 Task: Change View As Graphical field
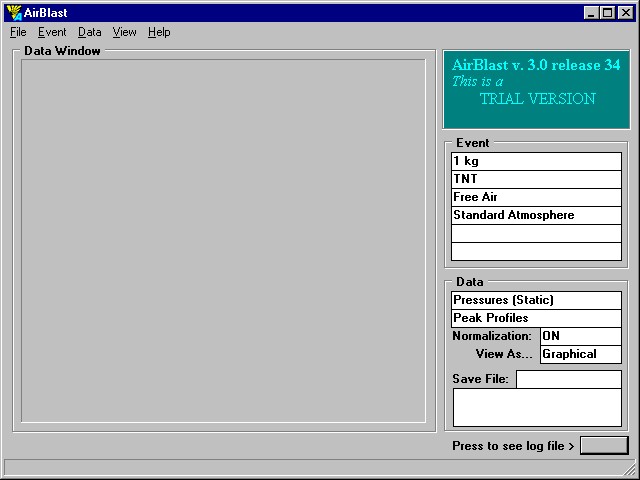(x=581, y=354)
